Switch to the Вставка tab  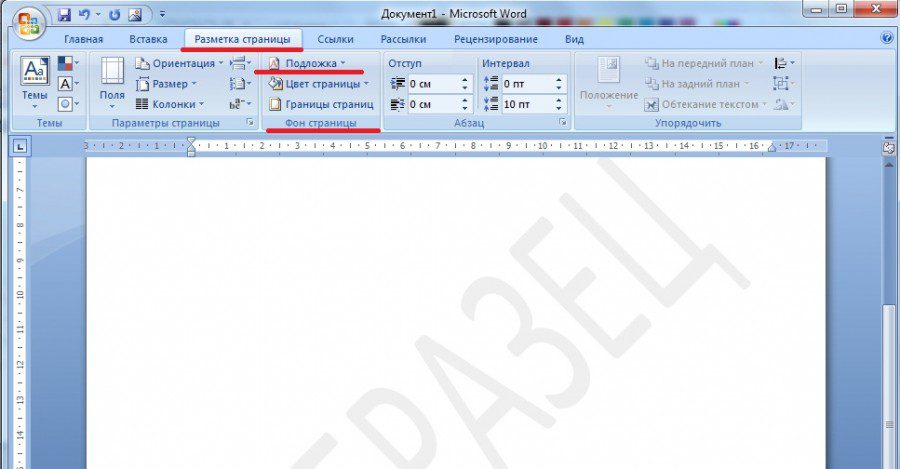(x=148, y=39)
